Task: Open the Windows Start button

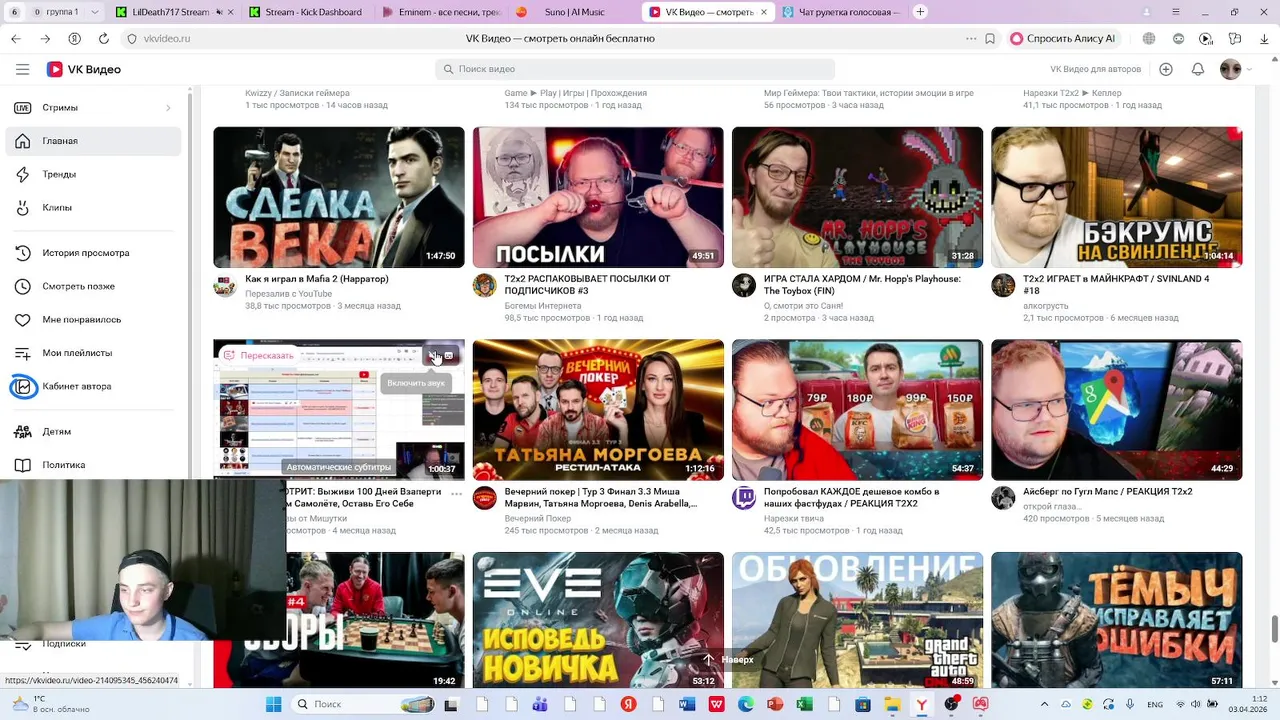Action: click(273, 704)
